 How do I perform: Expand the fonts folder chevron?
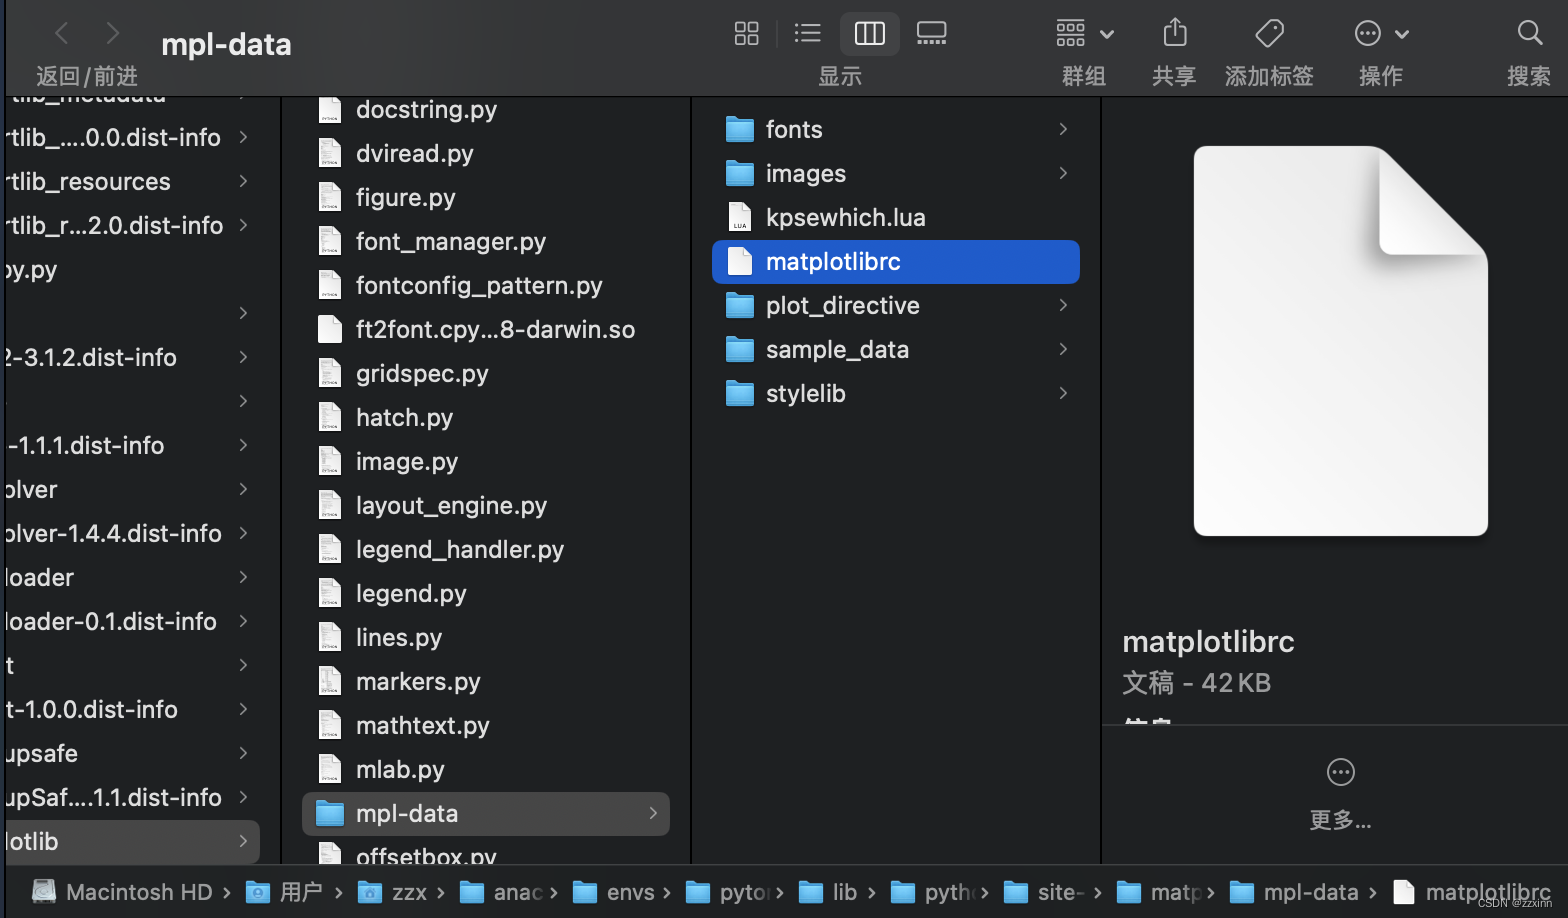pyautogui.click(x=1063, y=129)
